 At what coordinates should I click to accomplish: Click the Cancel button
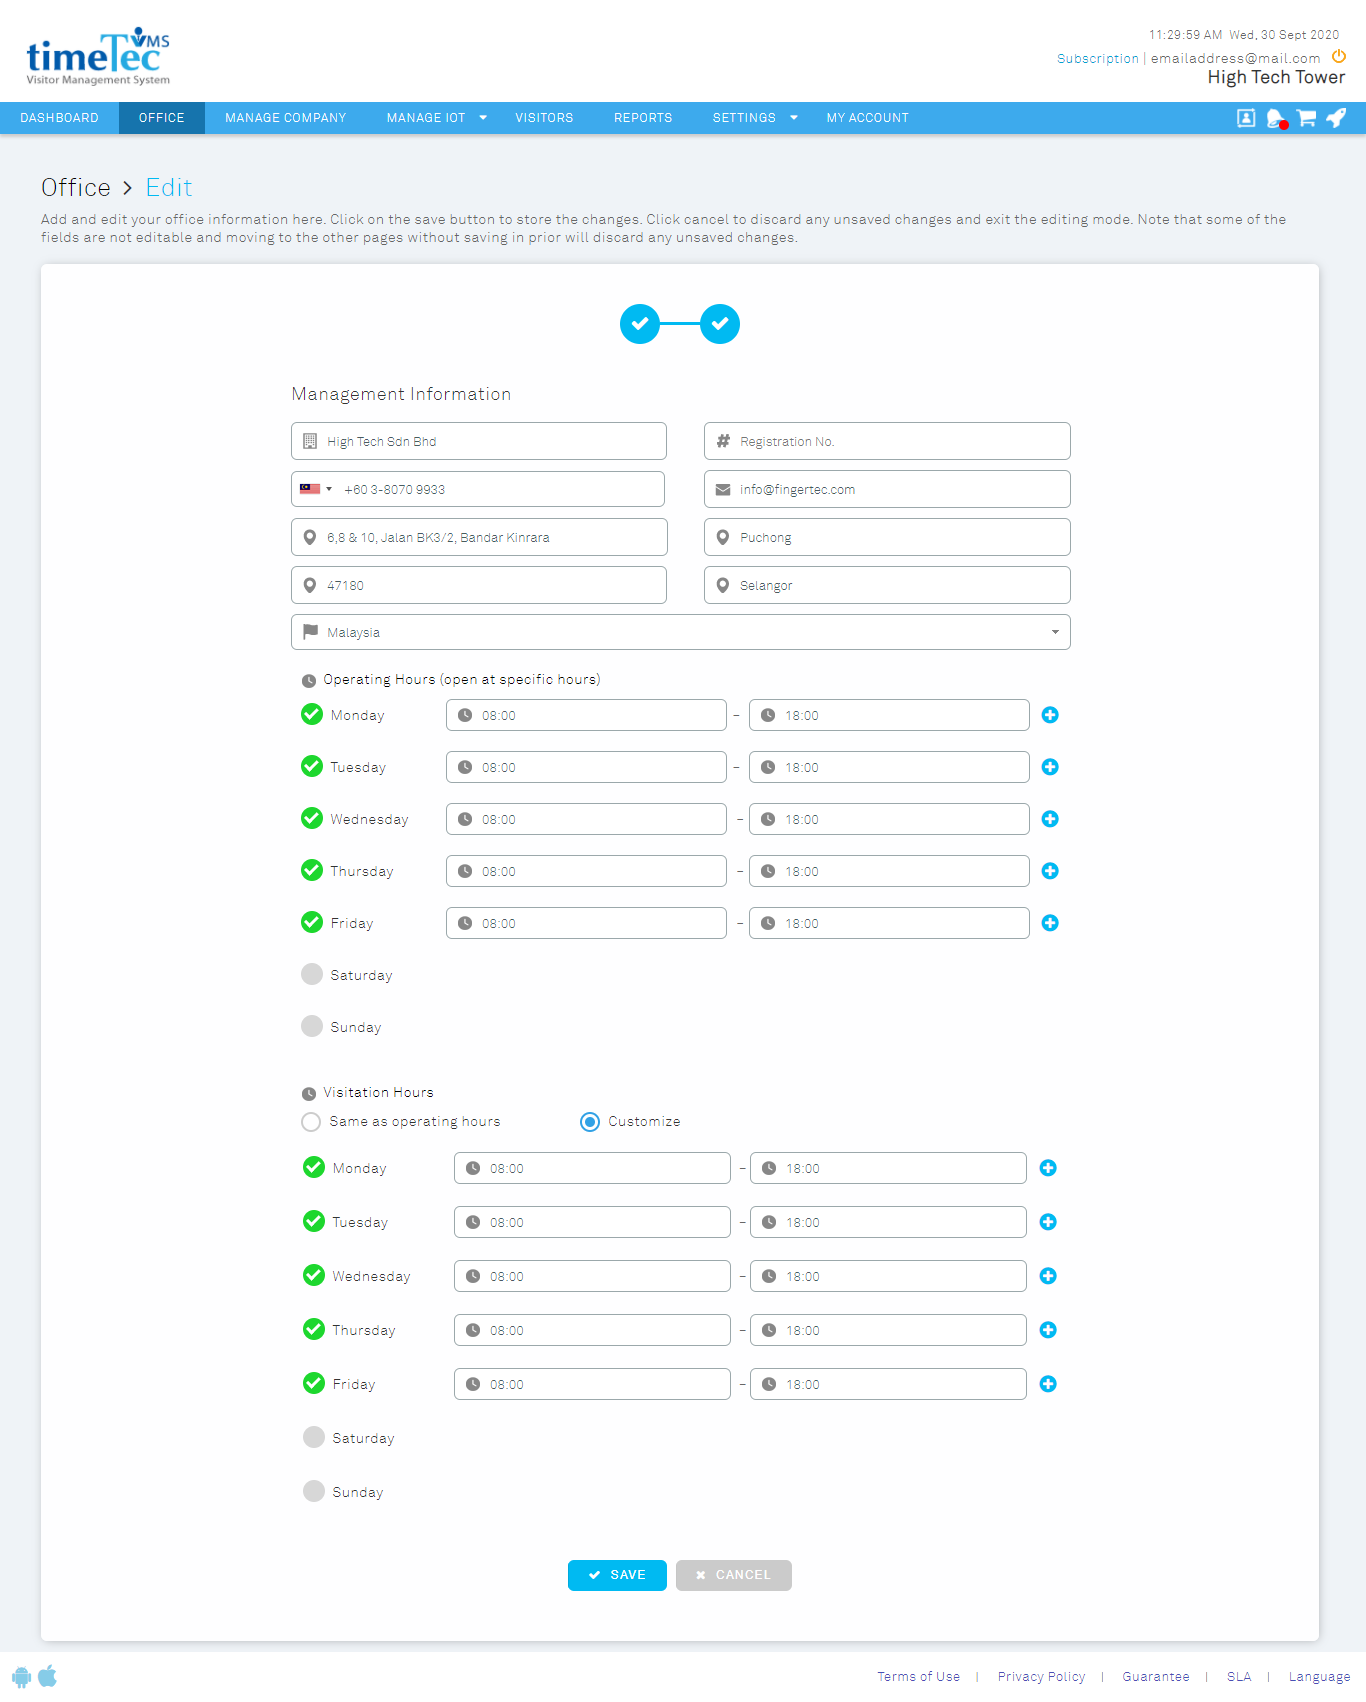pos(734,1575)
